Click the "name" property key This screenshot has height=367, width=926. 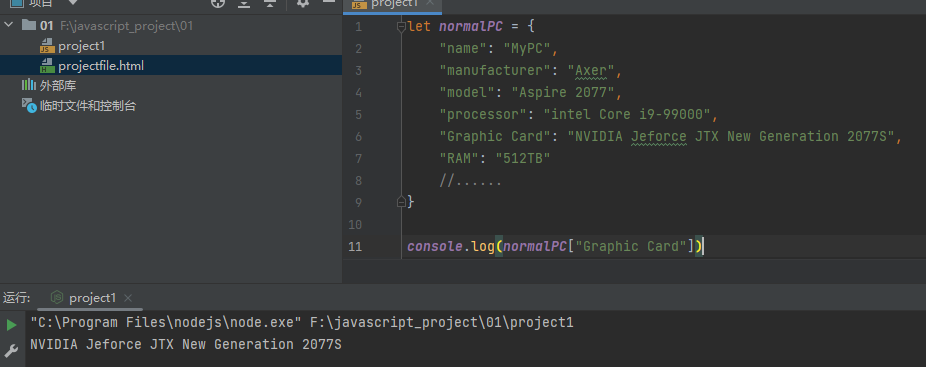462,48
